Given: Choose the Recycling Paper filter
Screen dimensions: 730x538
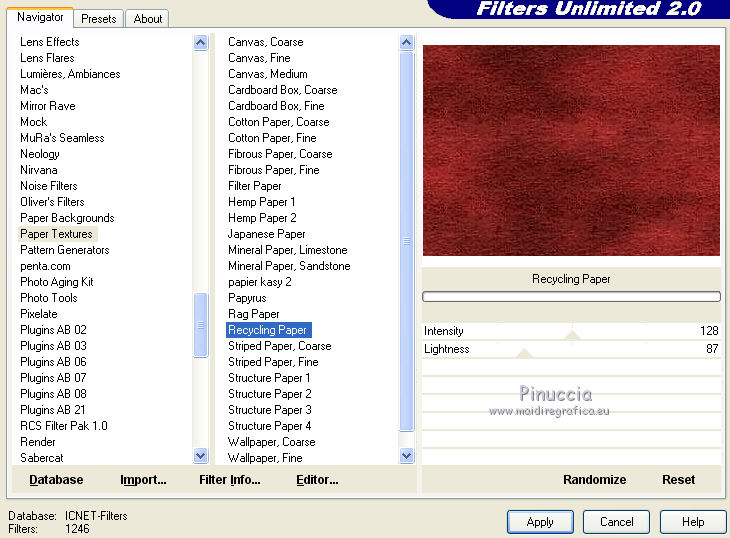Looking at the screenshot, I should pyautogui.click(x=268, y=330).
